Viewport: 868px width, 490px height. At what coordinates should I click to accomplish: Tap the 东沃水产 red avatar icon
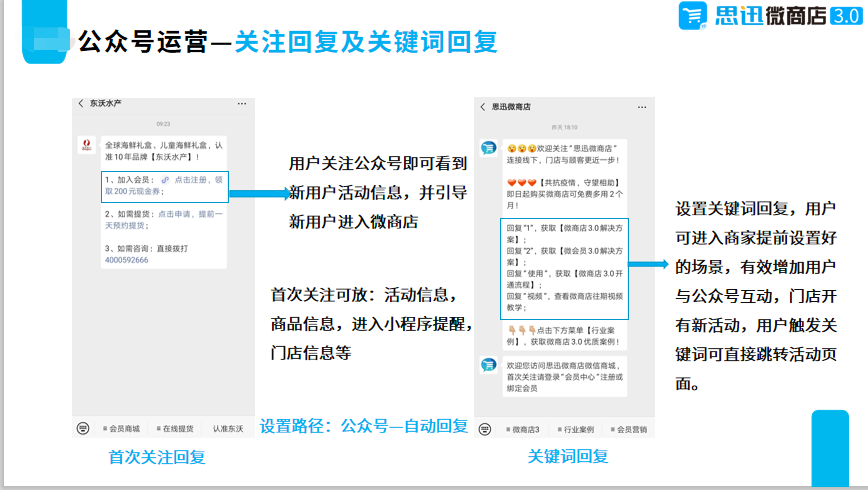(86, 145)
